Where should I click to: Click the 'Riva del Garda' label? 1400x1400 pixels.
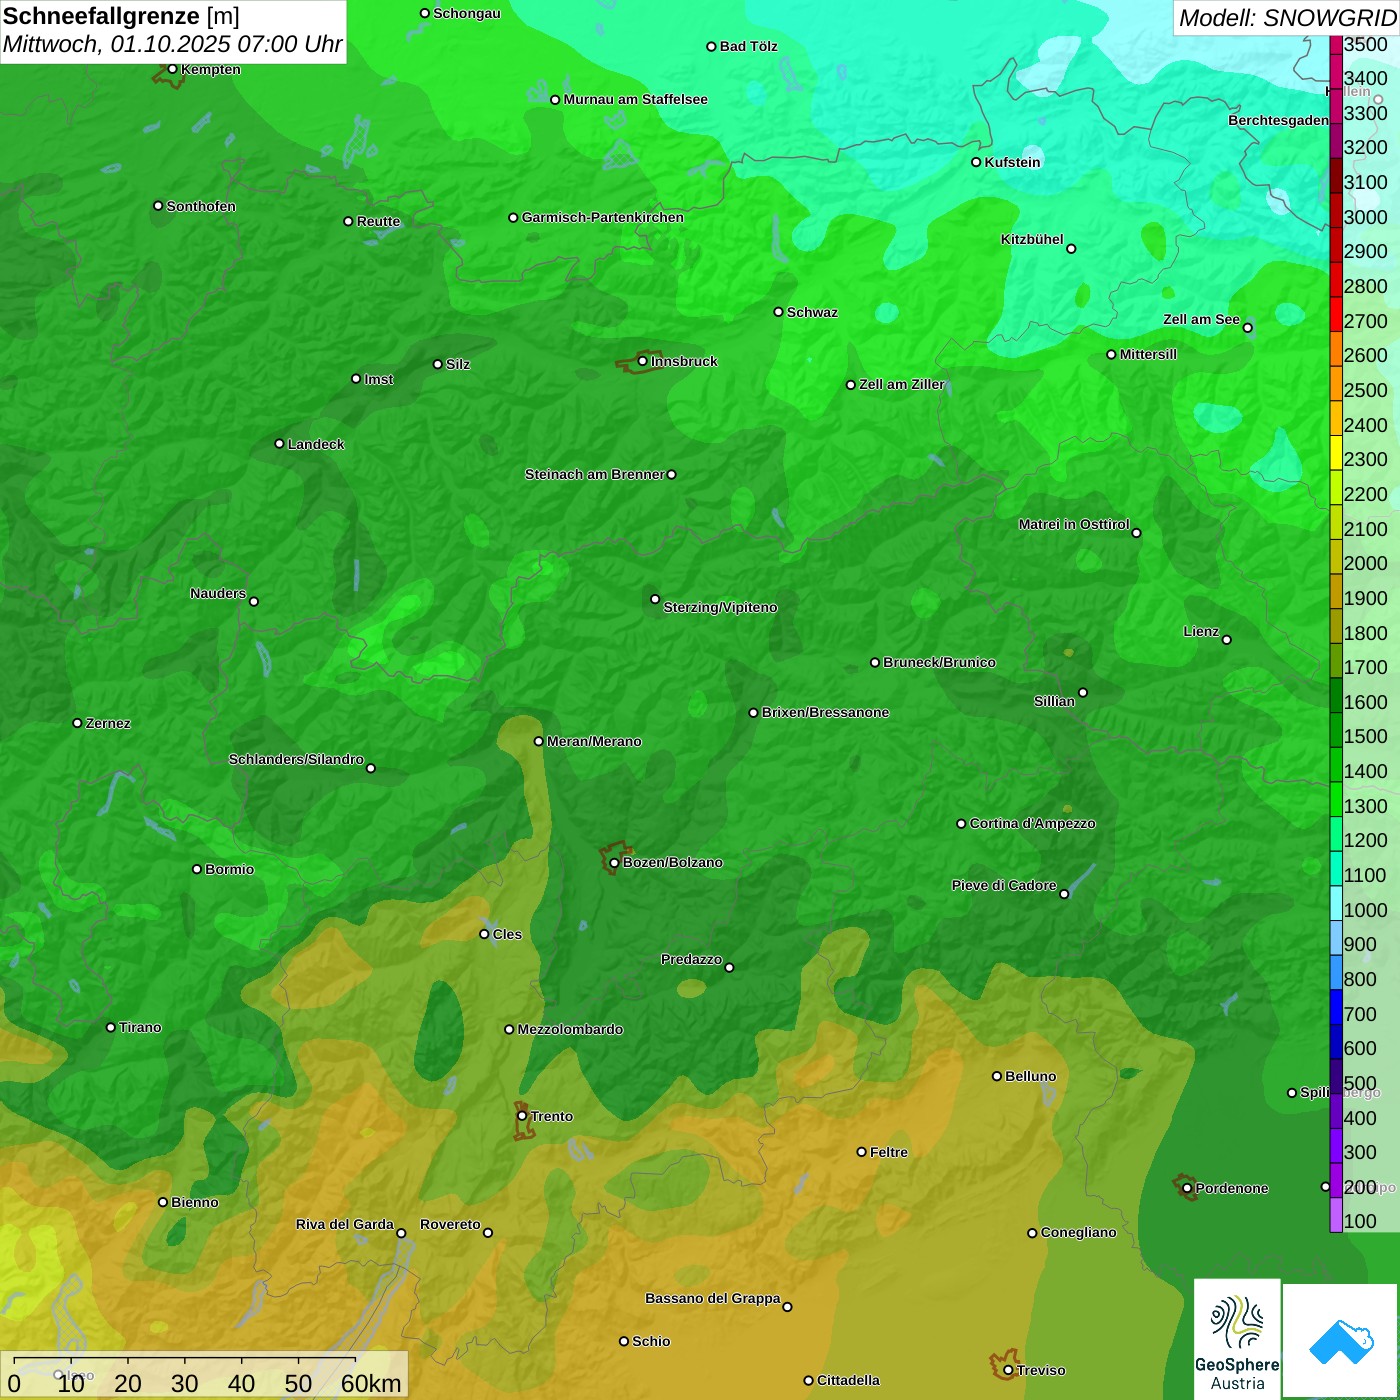(345, 1225)
